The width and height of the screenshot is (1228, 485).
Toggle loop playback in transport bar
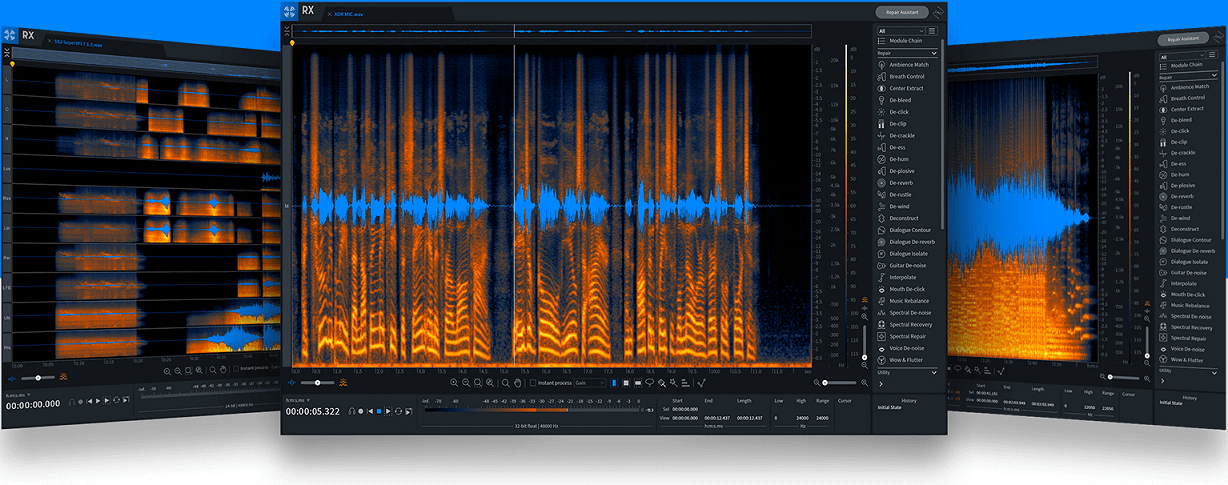tap(398, 411)
